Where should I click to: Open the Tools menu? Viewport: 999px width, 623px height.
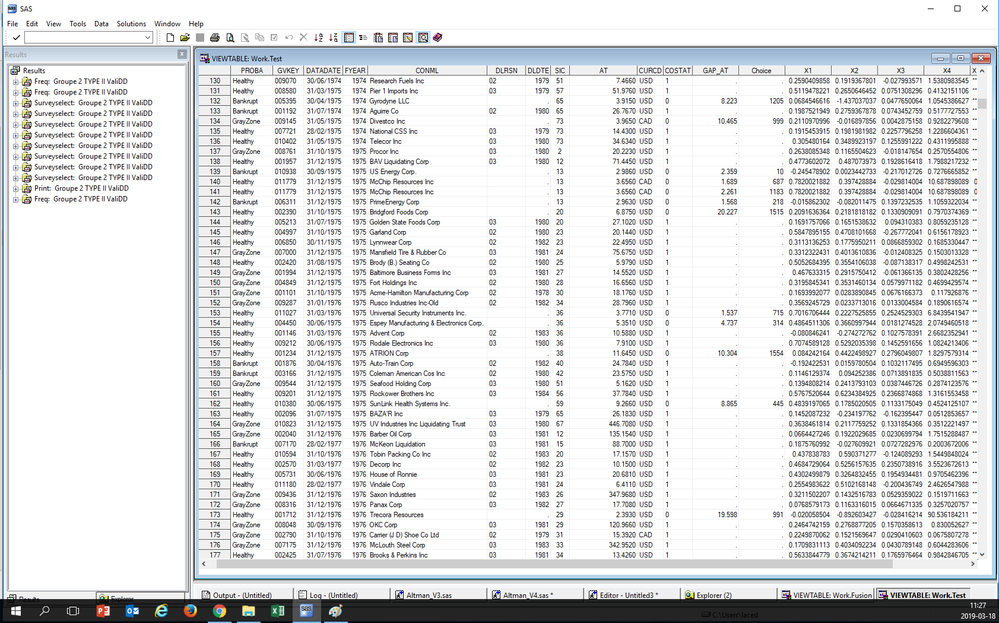click(x=78, y=24)
